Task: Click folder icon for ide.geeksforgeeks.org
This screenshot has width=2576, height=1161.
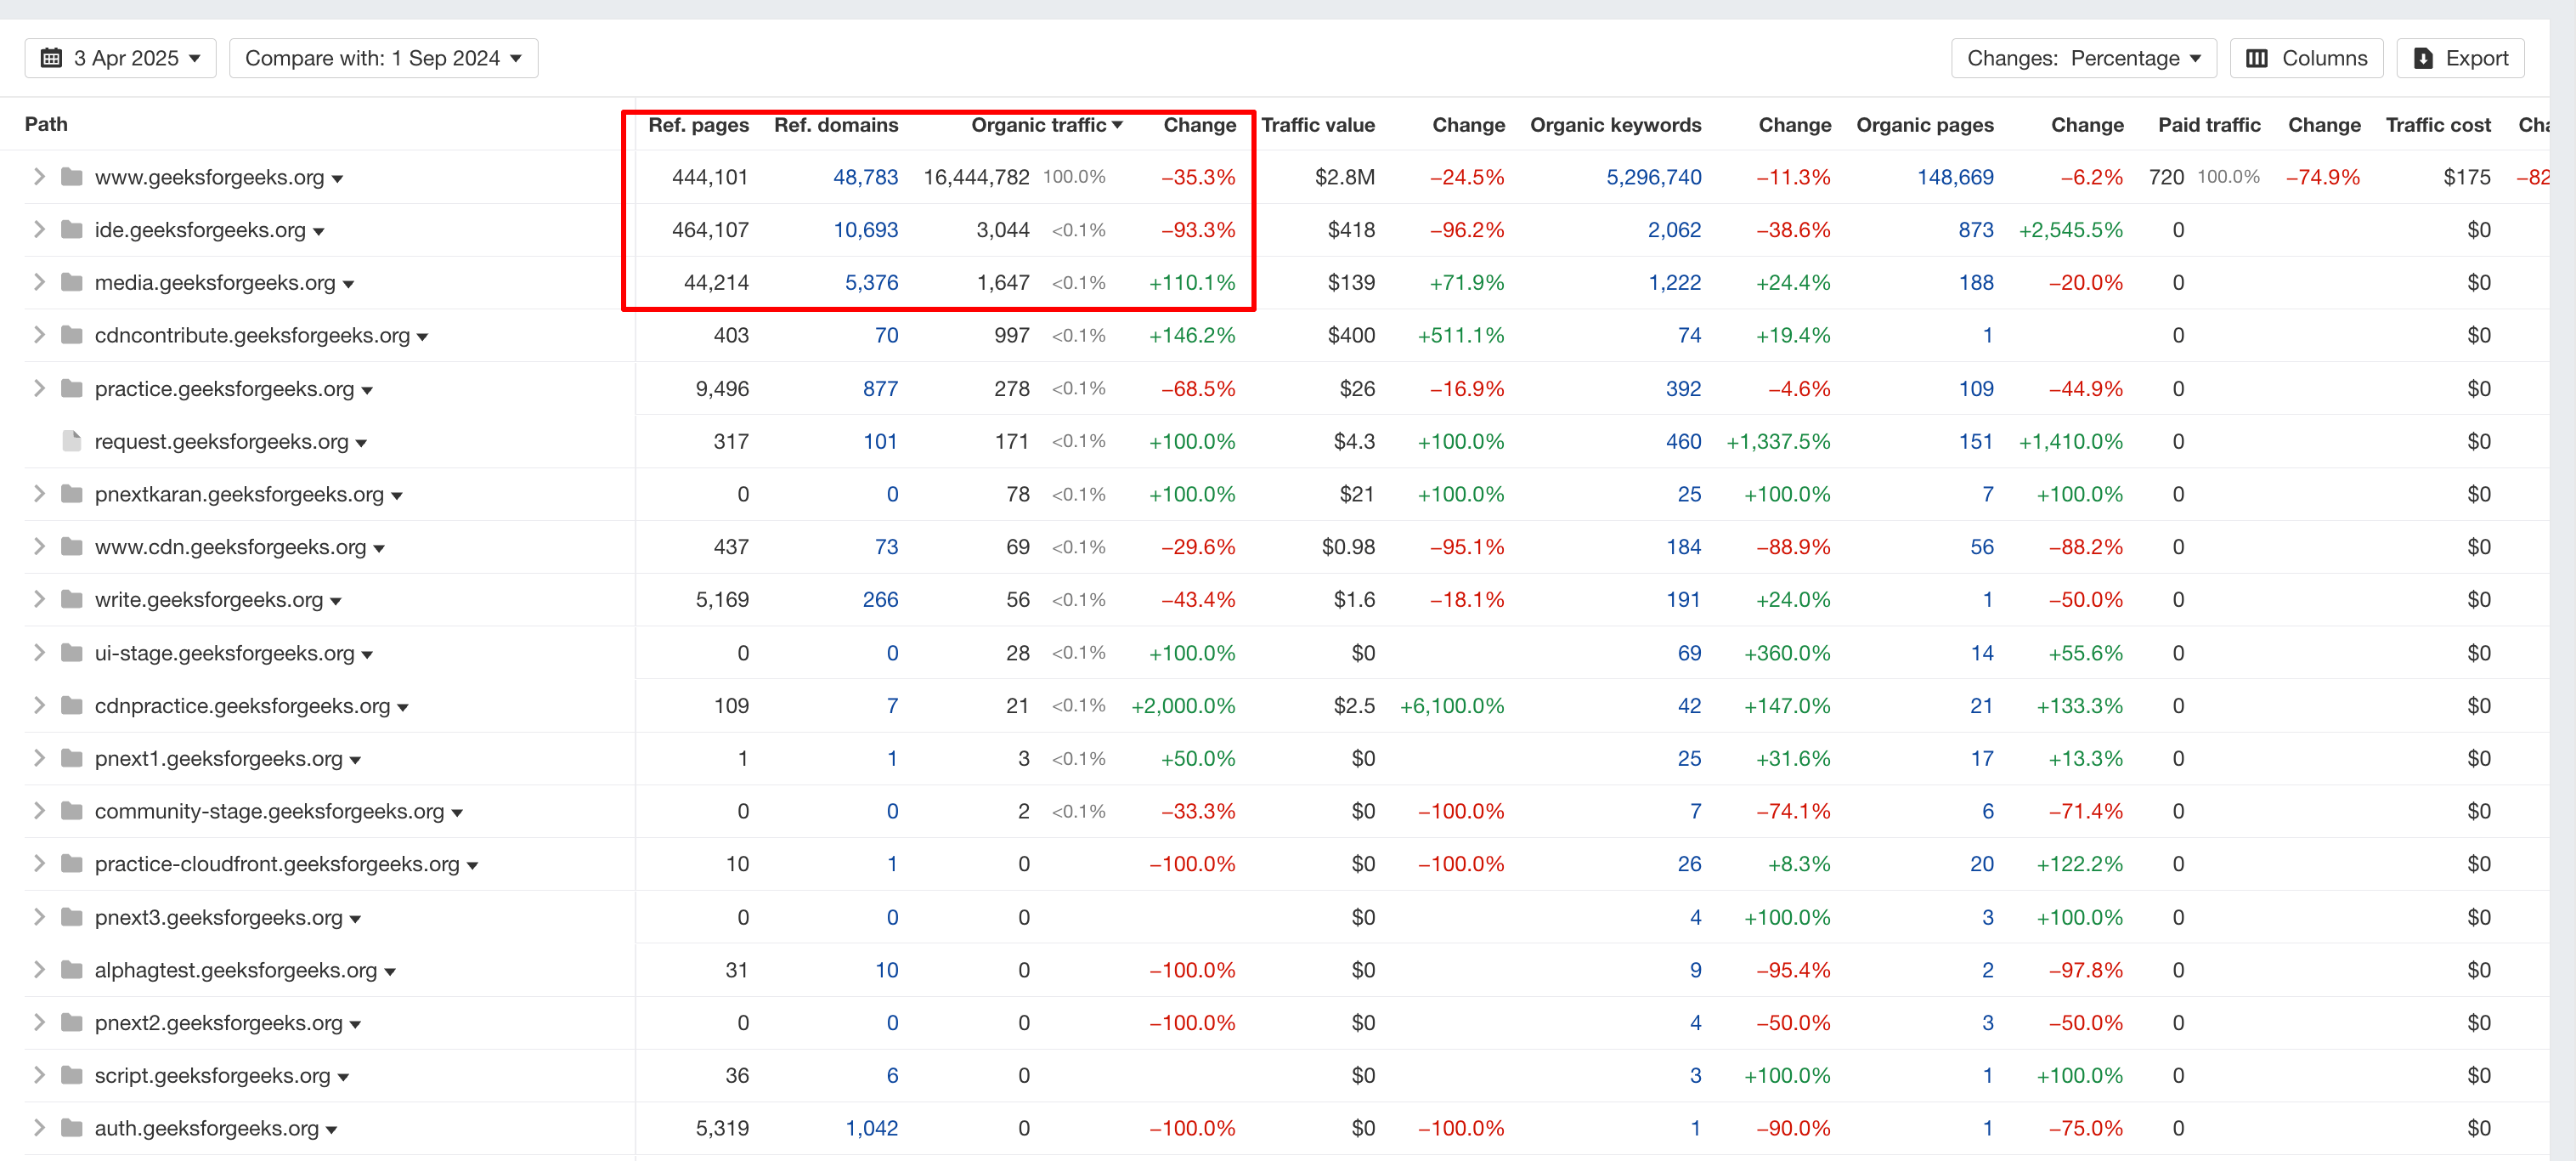Action: 71,230
